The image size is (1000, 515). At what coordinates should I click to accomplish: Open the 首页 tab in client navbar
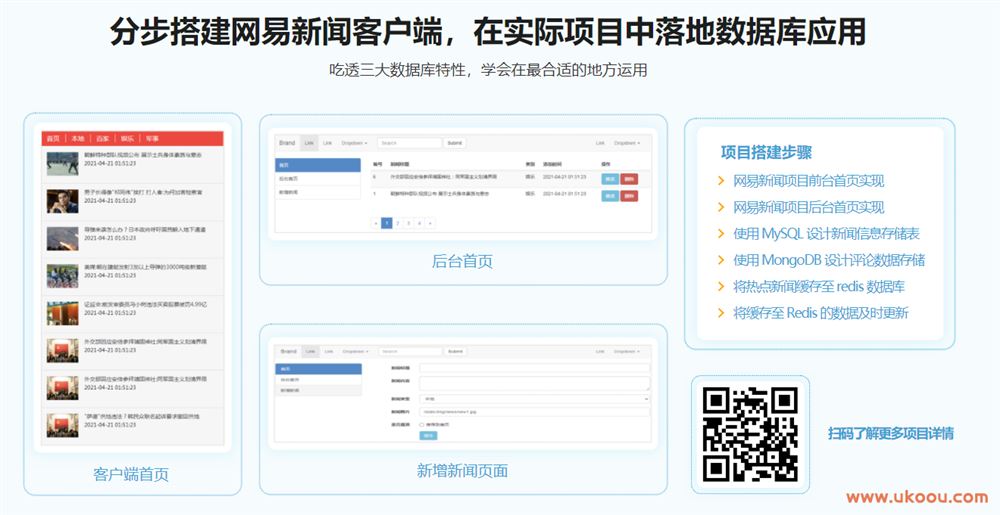click(53, 138)
